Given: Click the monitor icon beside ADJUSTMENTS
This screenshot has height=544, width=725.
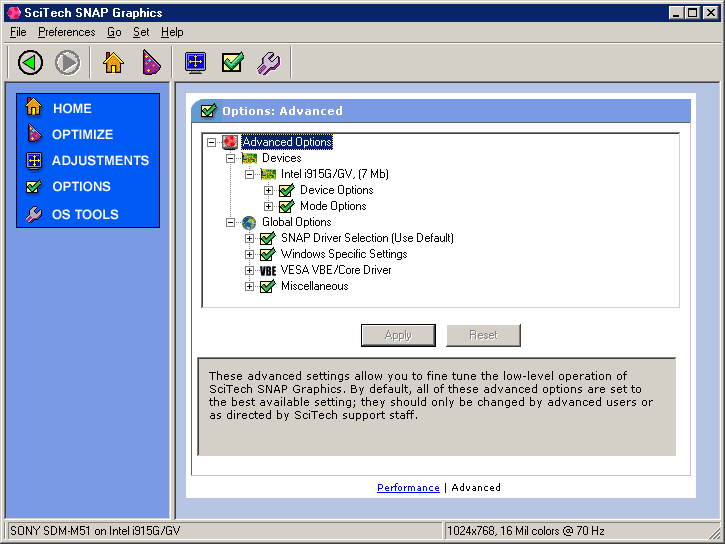Looking at the screenshot, I should click(34, 160).
